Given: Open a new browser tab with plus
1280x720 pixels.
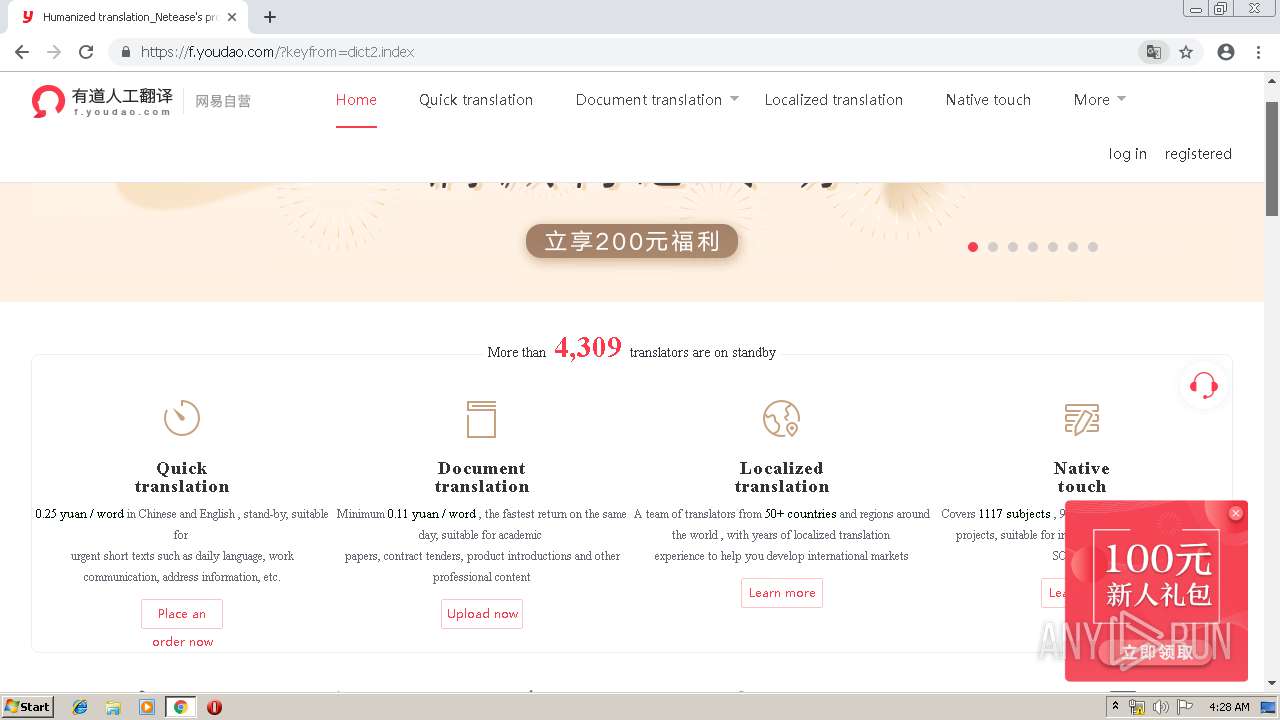Looking at the screenshot, I should [x=270, y=17].
